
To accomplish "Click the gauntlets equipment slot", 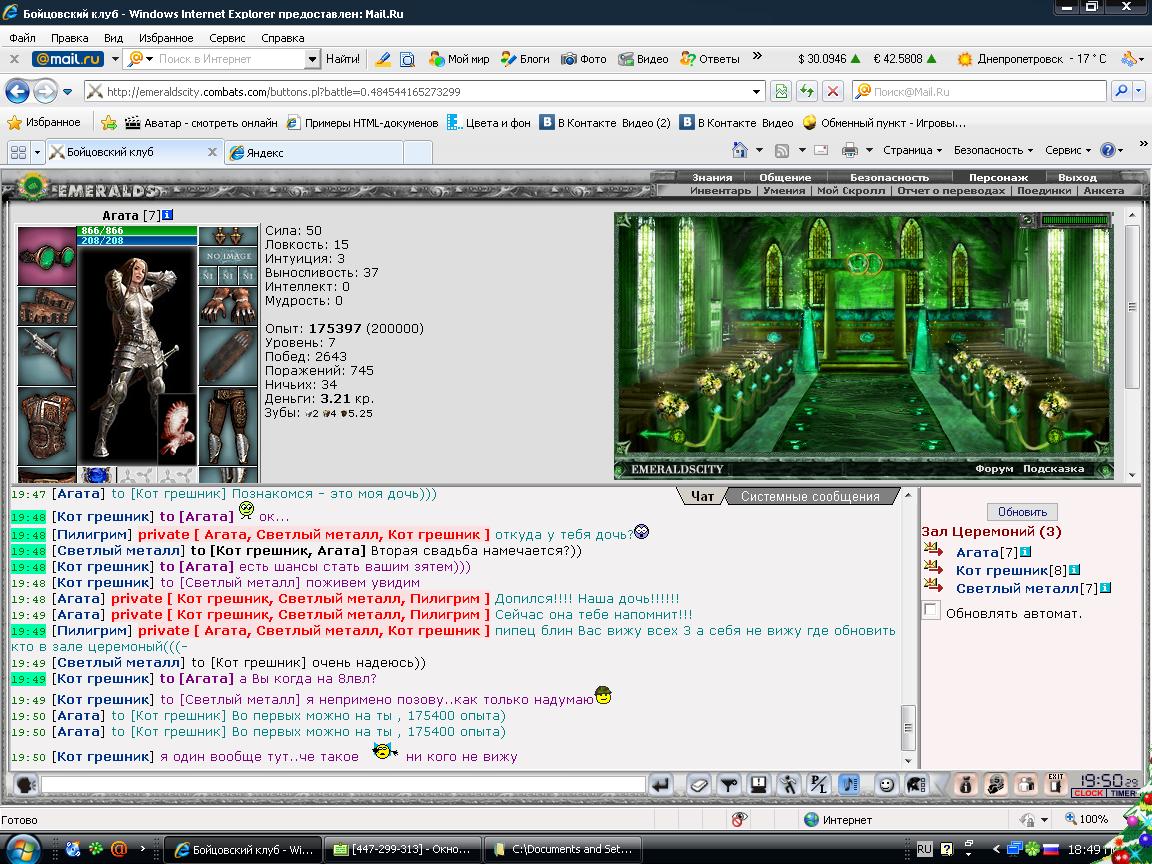I will [x=228, y=305].
